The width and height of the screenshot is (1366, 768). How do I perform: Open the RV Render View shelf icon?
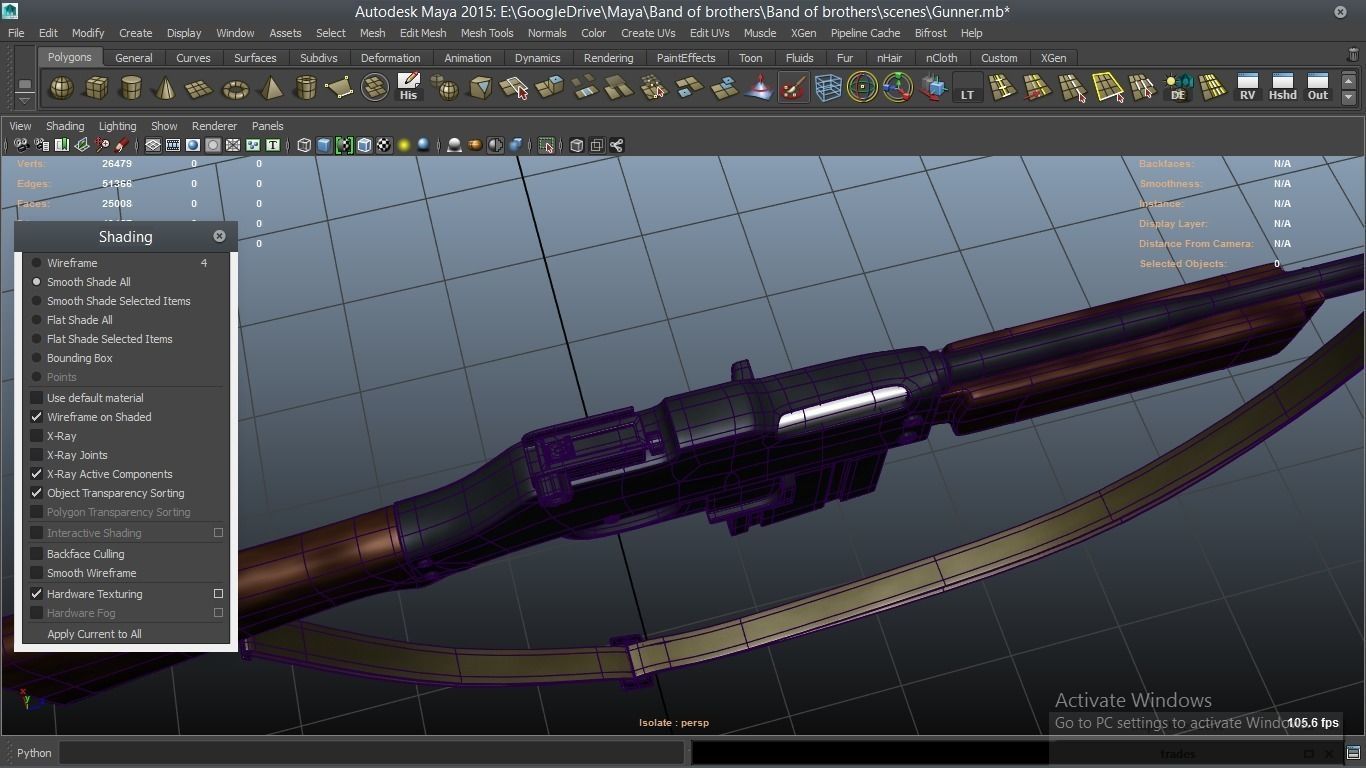pos(1247,88)
